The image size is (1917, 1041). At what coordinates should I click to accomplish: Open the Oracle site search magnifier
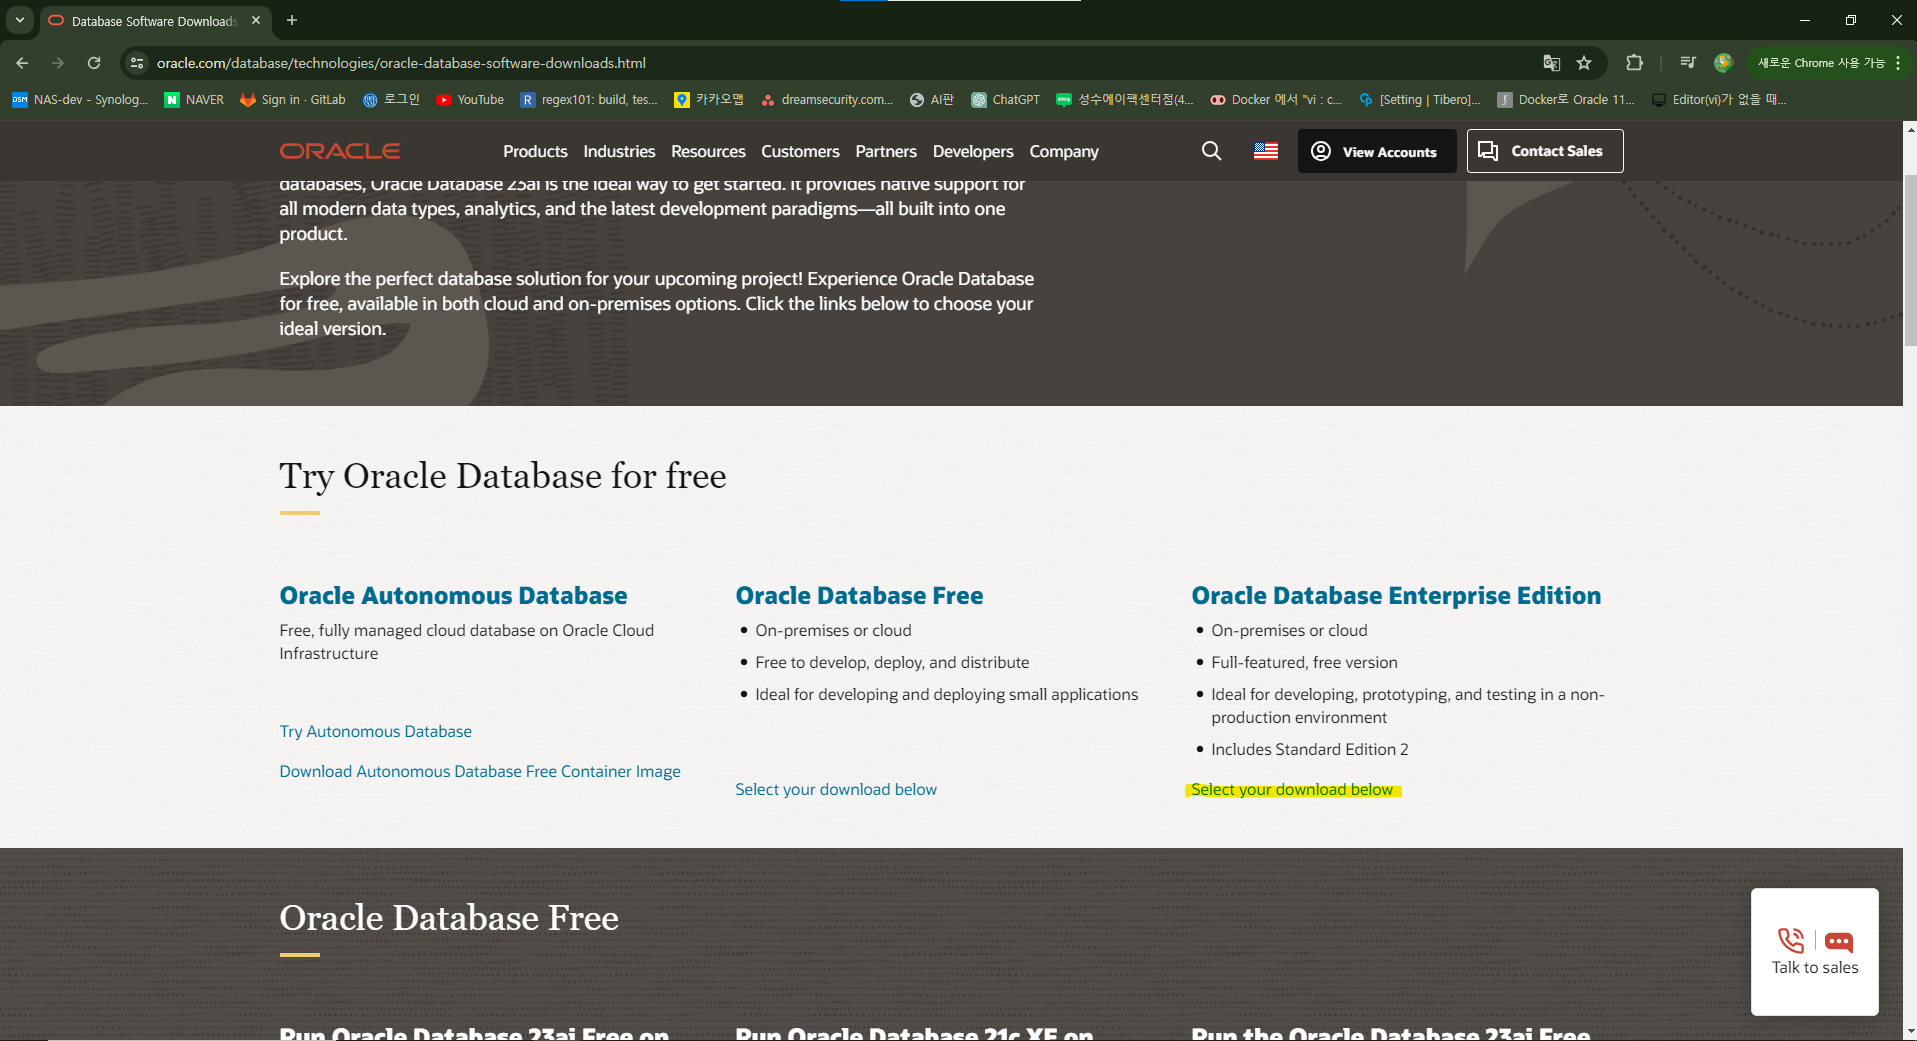coord(1211,151)
